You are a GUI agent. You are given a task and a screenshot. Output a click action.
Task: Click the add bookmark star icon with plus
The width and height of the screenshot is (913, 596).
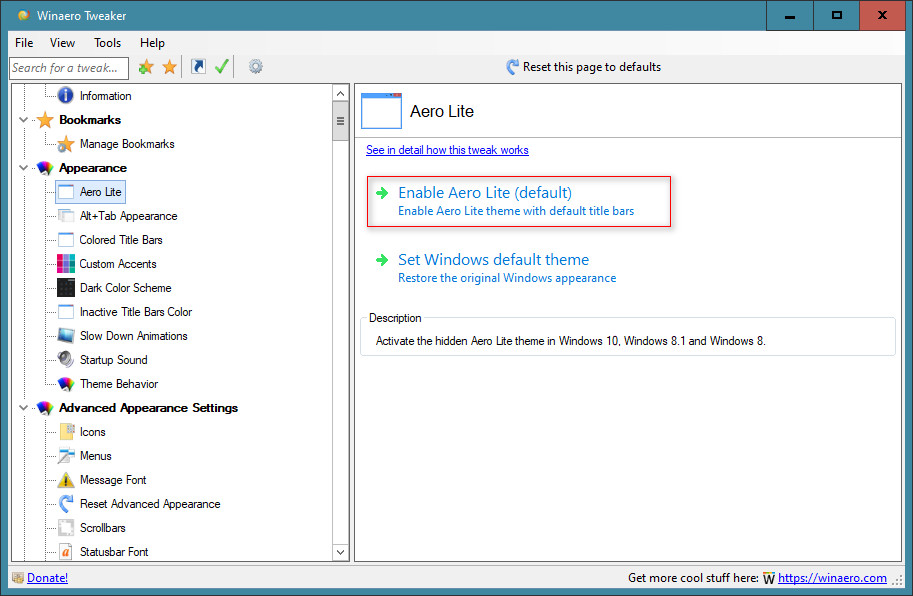[146, 67]
